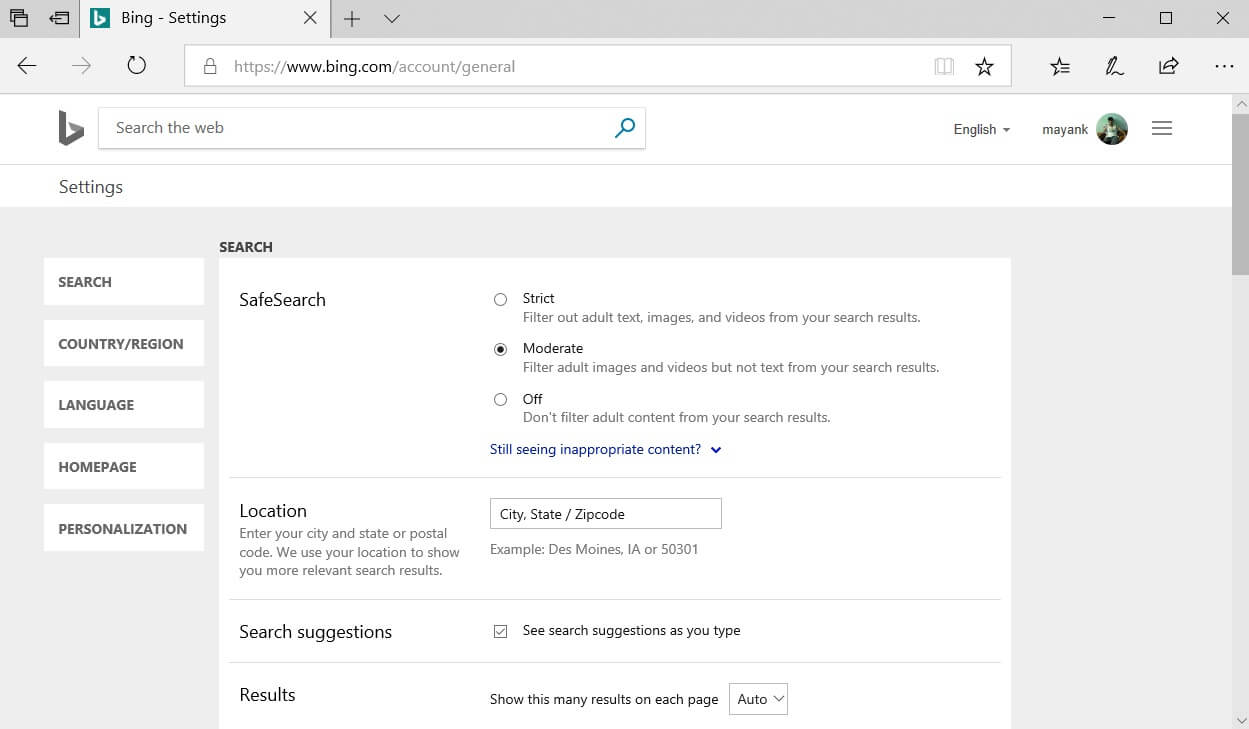Minimize the Edge window
The image size is (1249, 729).
1109,18
